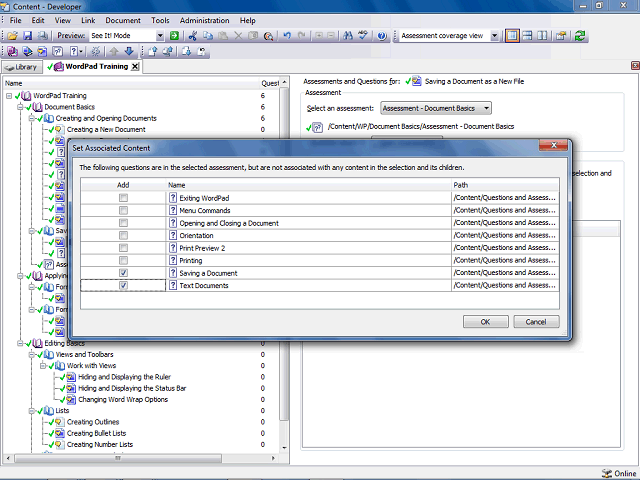Screen dimensions: 640x480
Task: Open the Assessment coverage view dropdown
Action: [x=494, y=36]
